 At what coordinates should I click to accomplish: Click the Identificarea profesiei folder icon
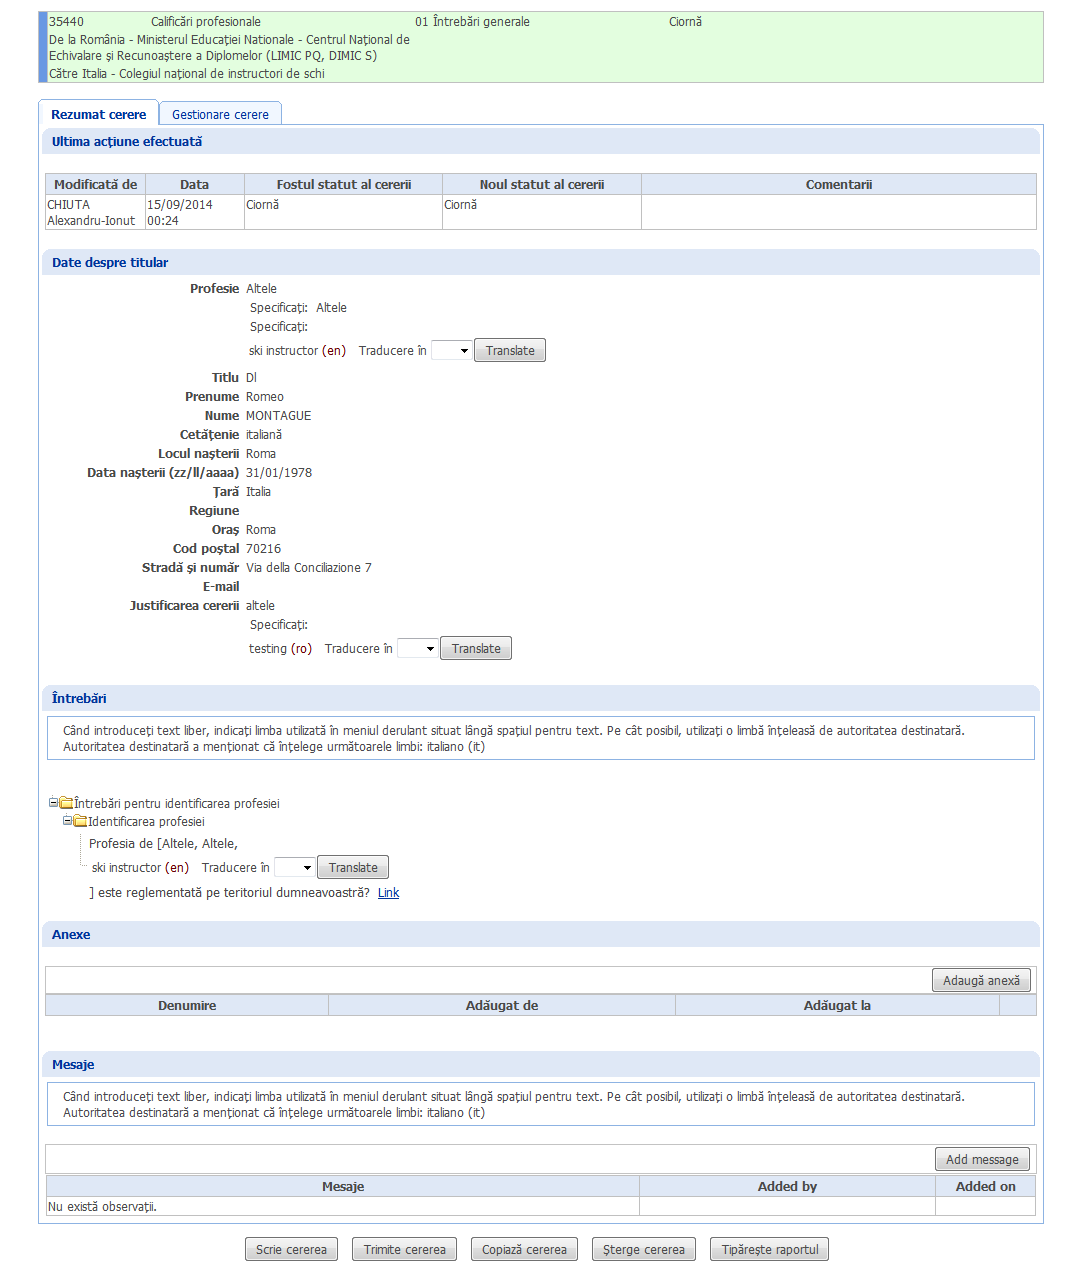[80, 821]
